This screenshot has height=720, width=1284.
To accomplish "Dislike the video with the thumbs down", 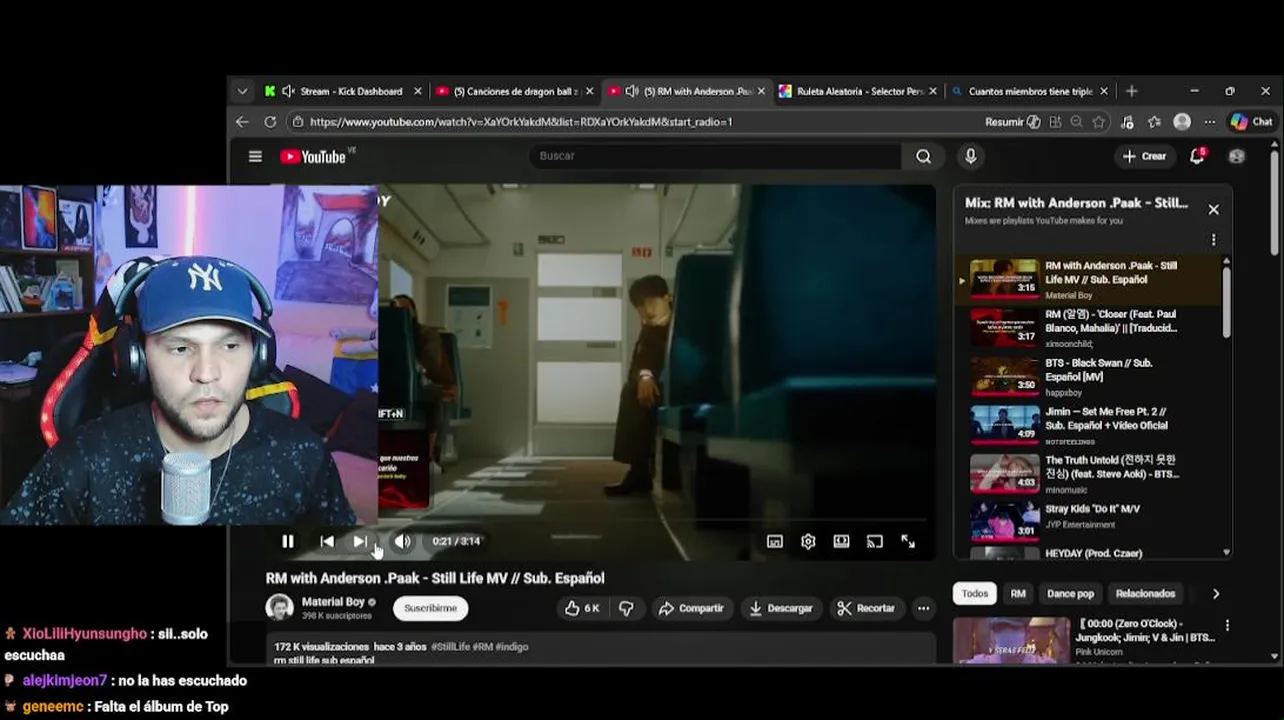I will point(626,608).
